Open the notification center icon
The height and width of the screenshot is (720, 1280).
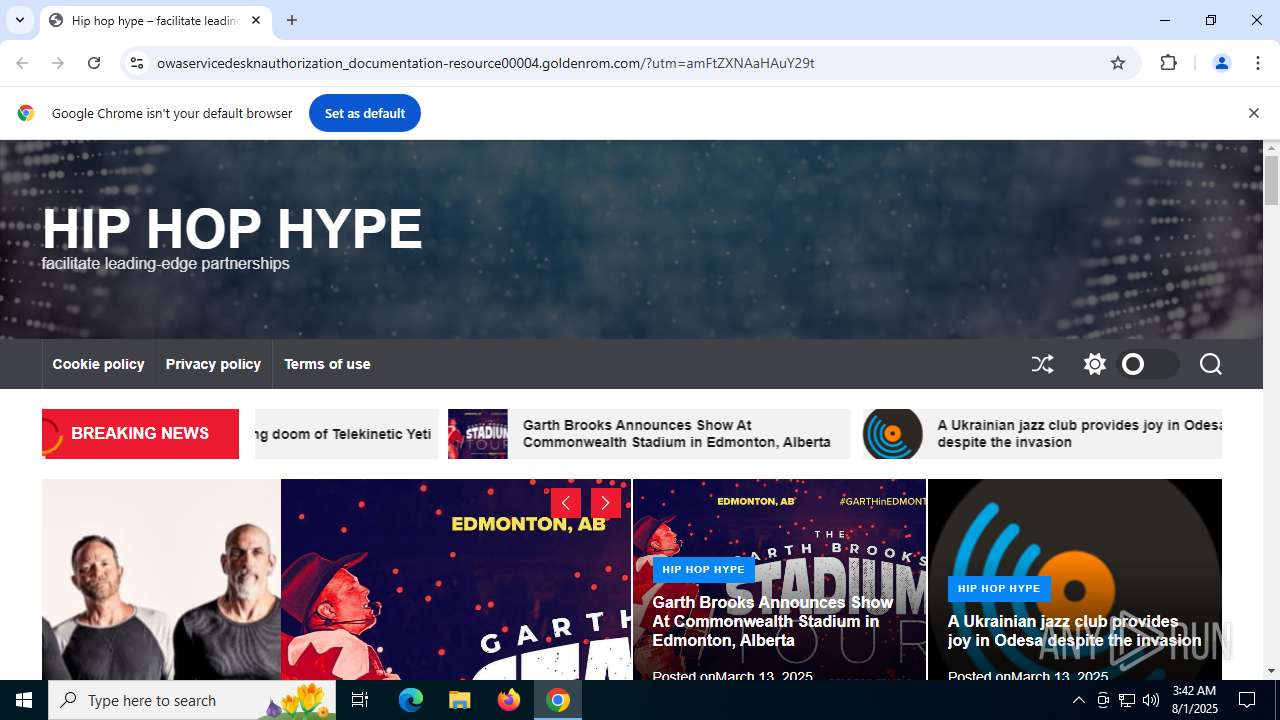1247,700
